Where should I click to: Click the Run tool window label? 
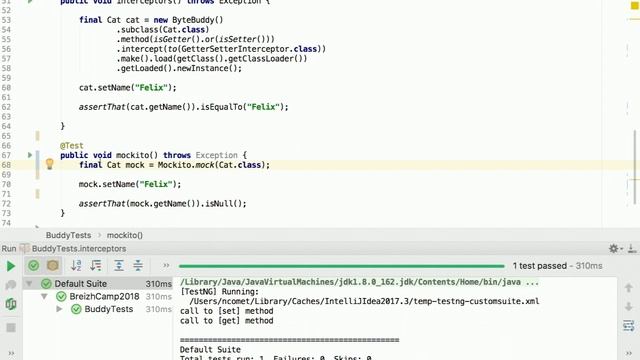click(x=9, y=248)
